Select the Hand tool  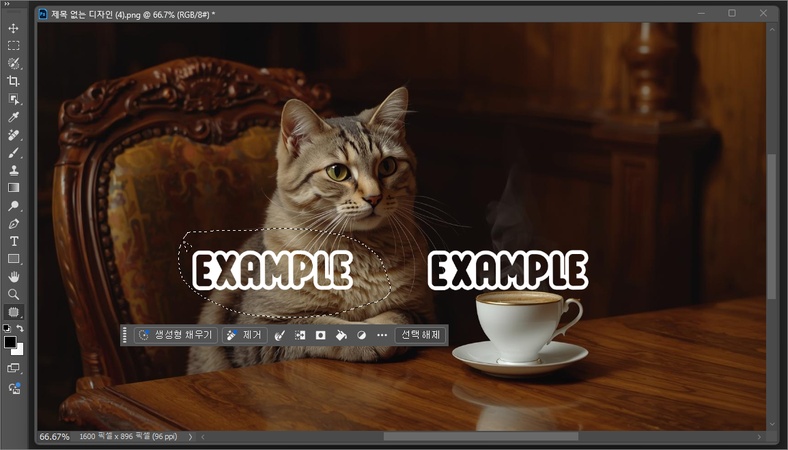tap(14, 276)
